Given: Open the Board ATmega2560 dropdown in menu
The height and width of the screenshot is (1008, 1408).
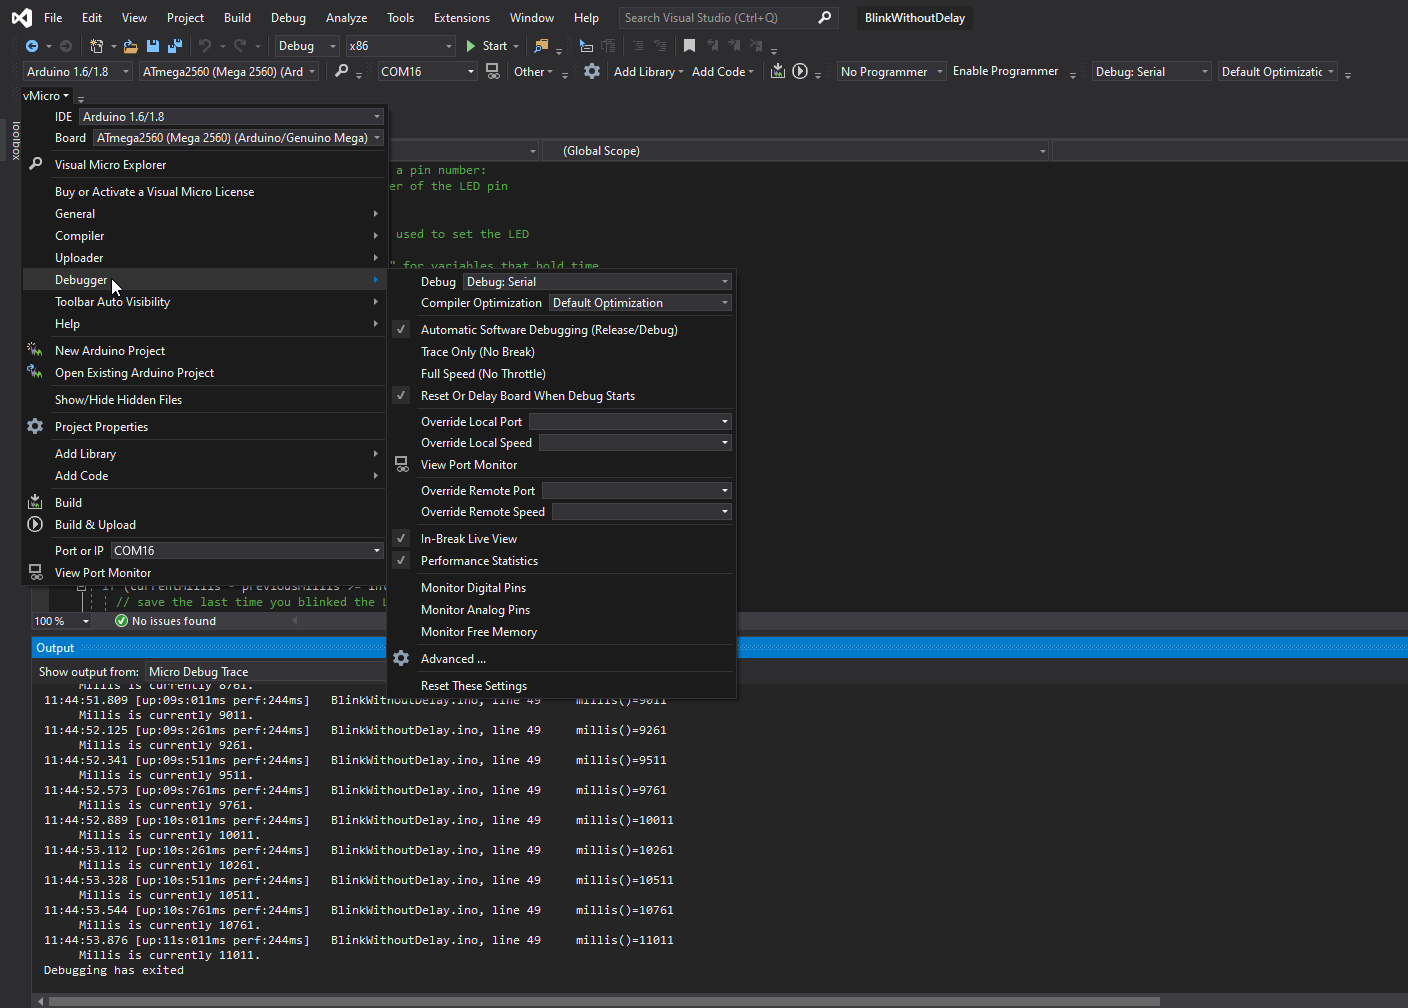Looking at the screenshot, I should point(239,138).
